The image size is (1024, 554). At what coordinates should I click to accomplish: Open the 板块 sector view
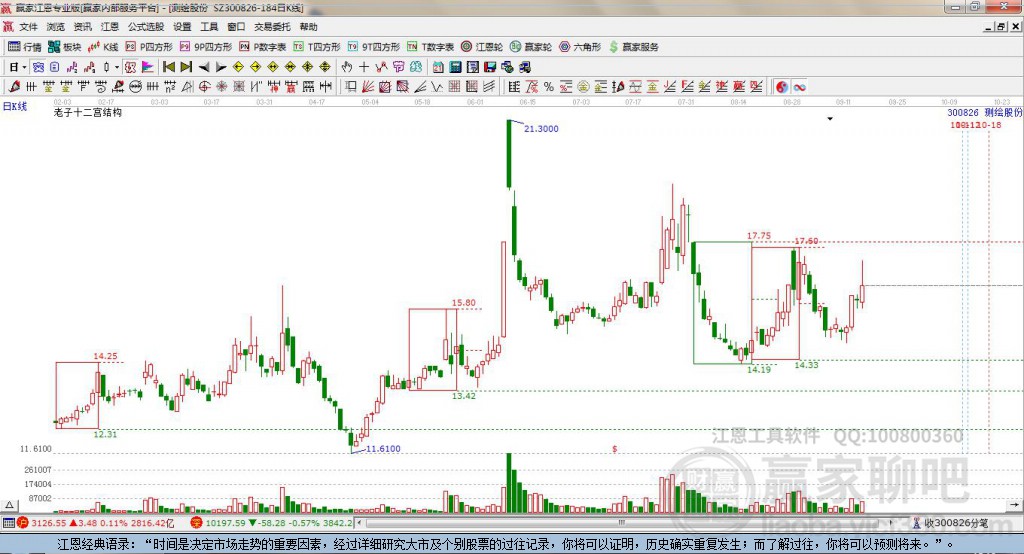click(x=65, y=47)
